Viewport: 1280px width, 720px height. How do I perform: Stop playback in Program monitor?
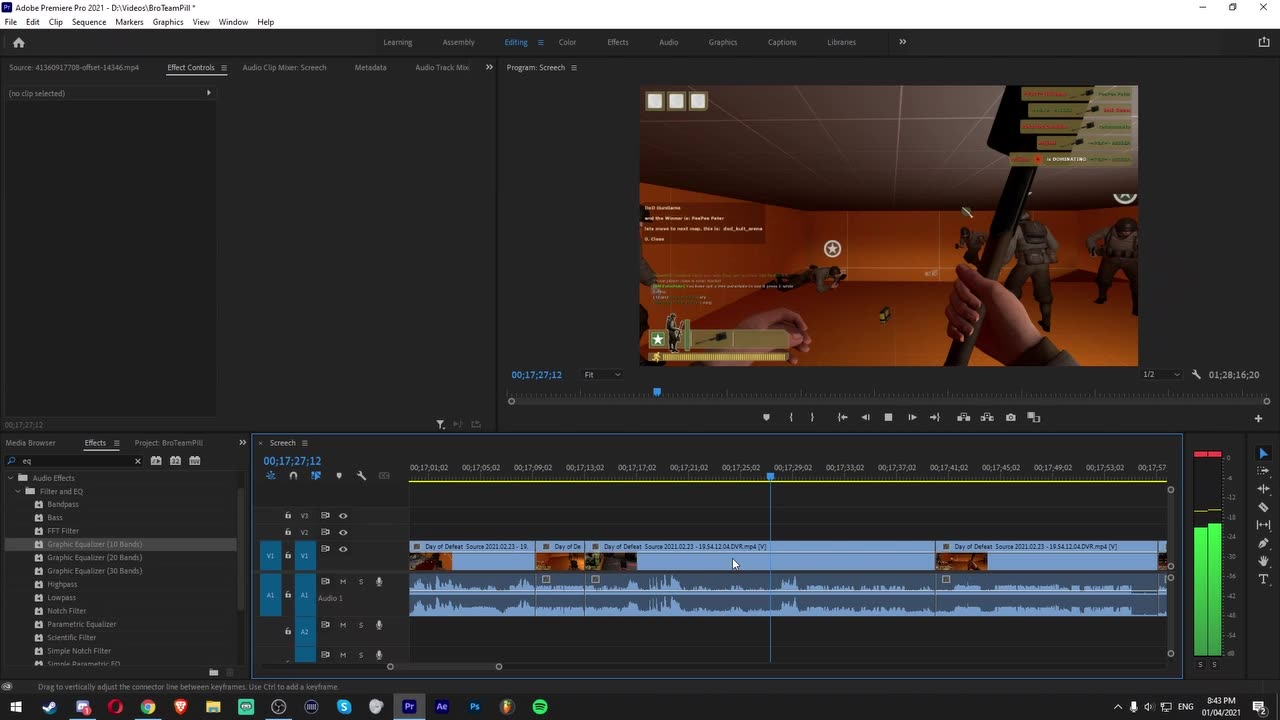click(x=888, y=417)
